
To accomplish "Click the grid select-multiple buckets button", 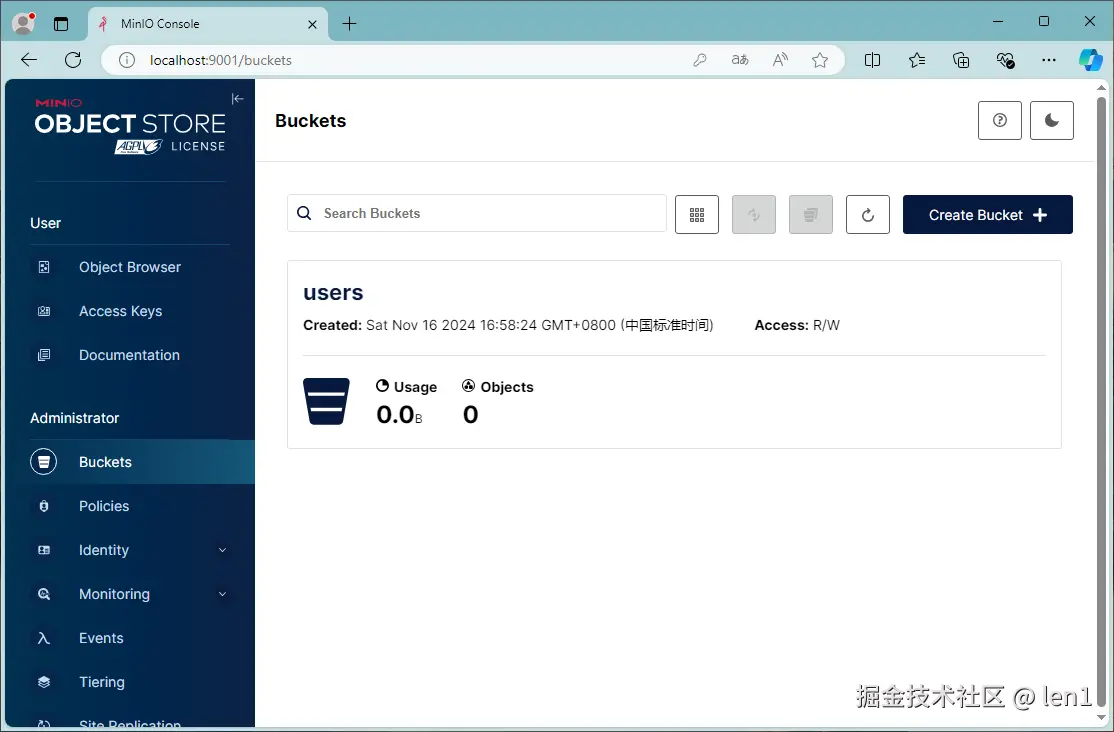I will pos(697,215).
